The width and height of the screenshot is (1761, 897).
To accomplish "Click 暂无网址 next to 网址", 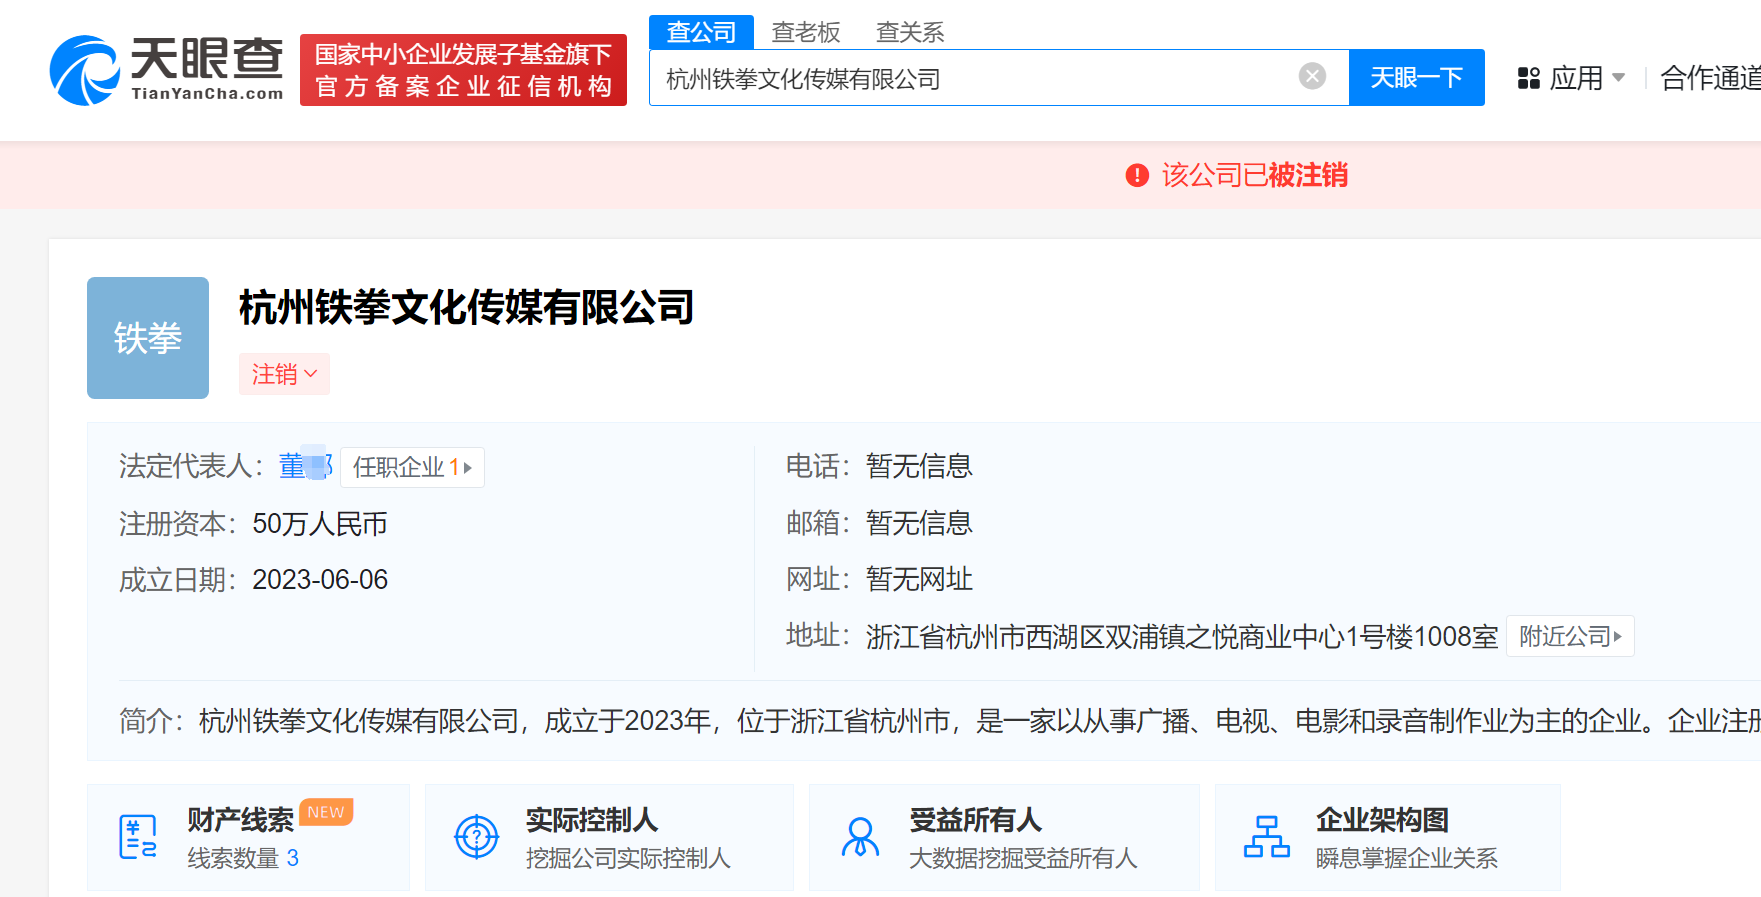I will coord(919,579).
